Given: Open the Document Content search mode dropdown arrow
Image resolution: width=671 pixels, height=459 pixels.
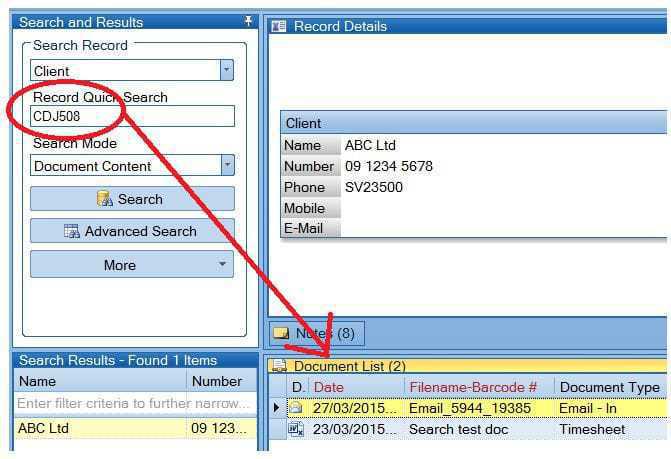Looking at the screenshot, I should tap(228, 165).
